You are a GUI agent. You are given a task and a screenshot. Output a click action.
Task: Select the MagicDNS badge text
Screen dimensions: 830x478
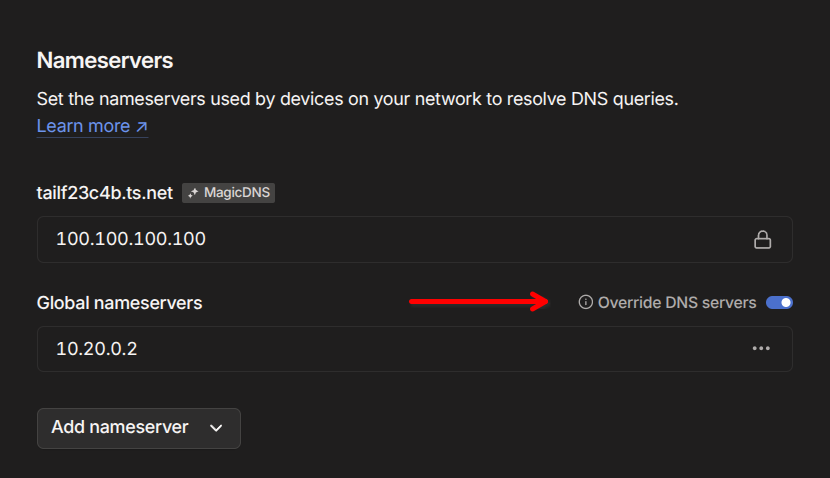pyautogui.click(x=236, y=193)
